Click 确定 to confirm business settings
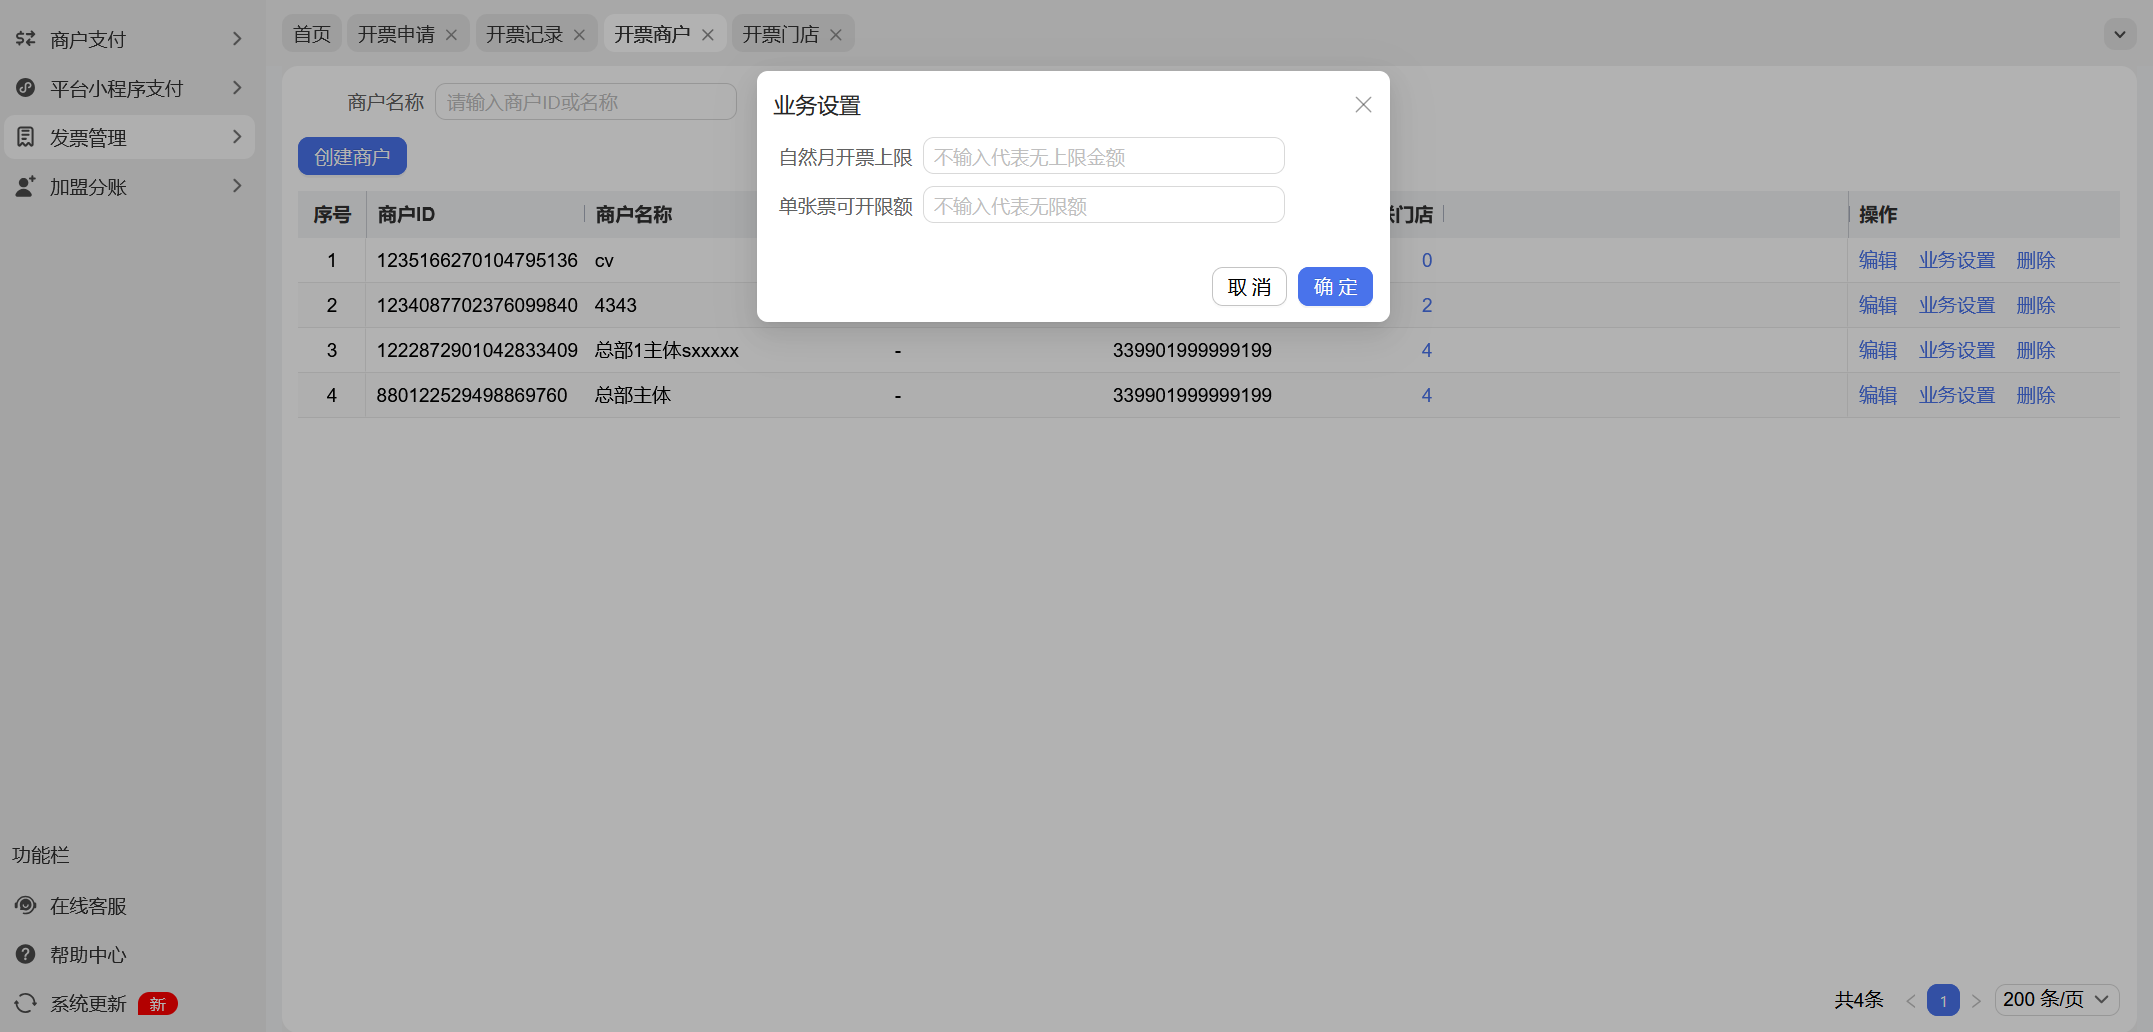 [1335, 287]
